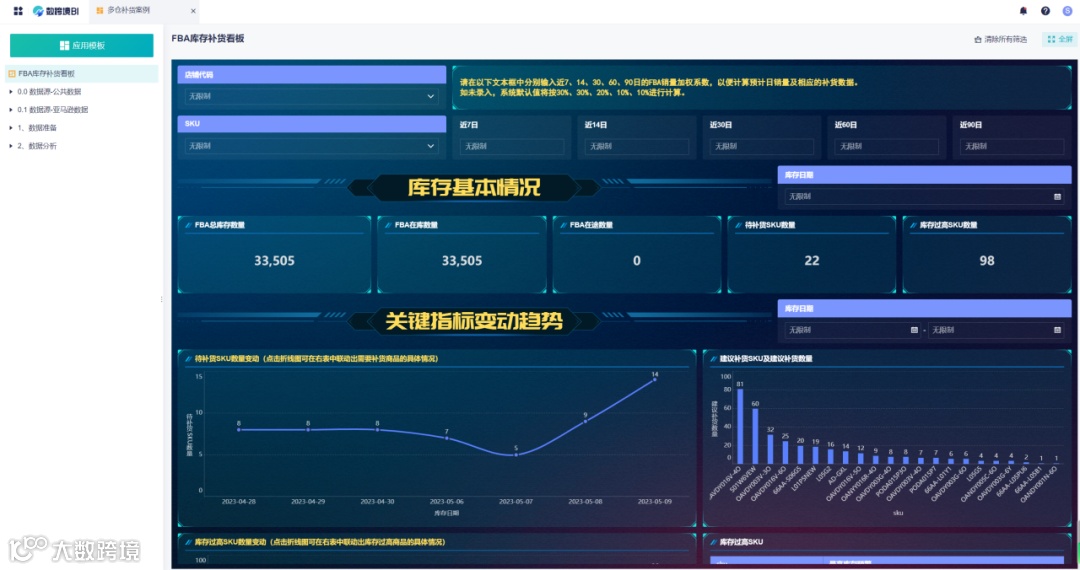Open the 店铺代码 dropdown

[311, 96]
